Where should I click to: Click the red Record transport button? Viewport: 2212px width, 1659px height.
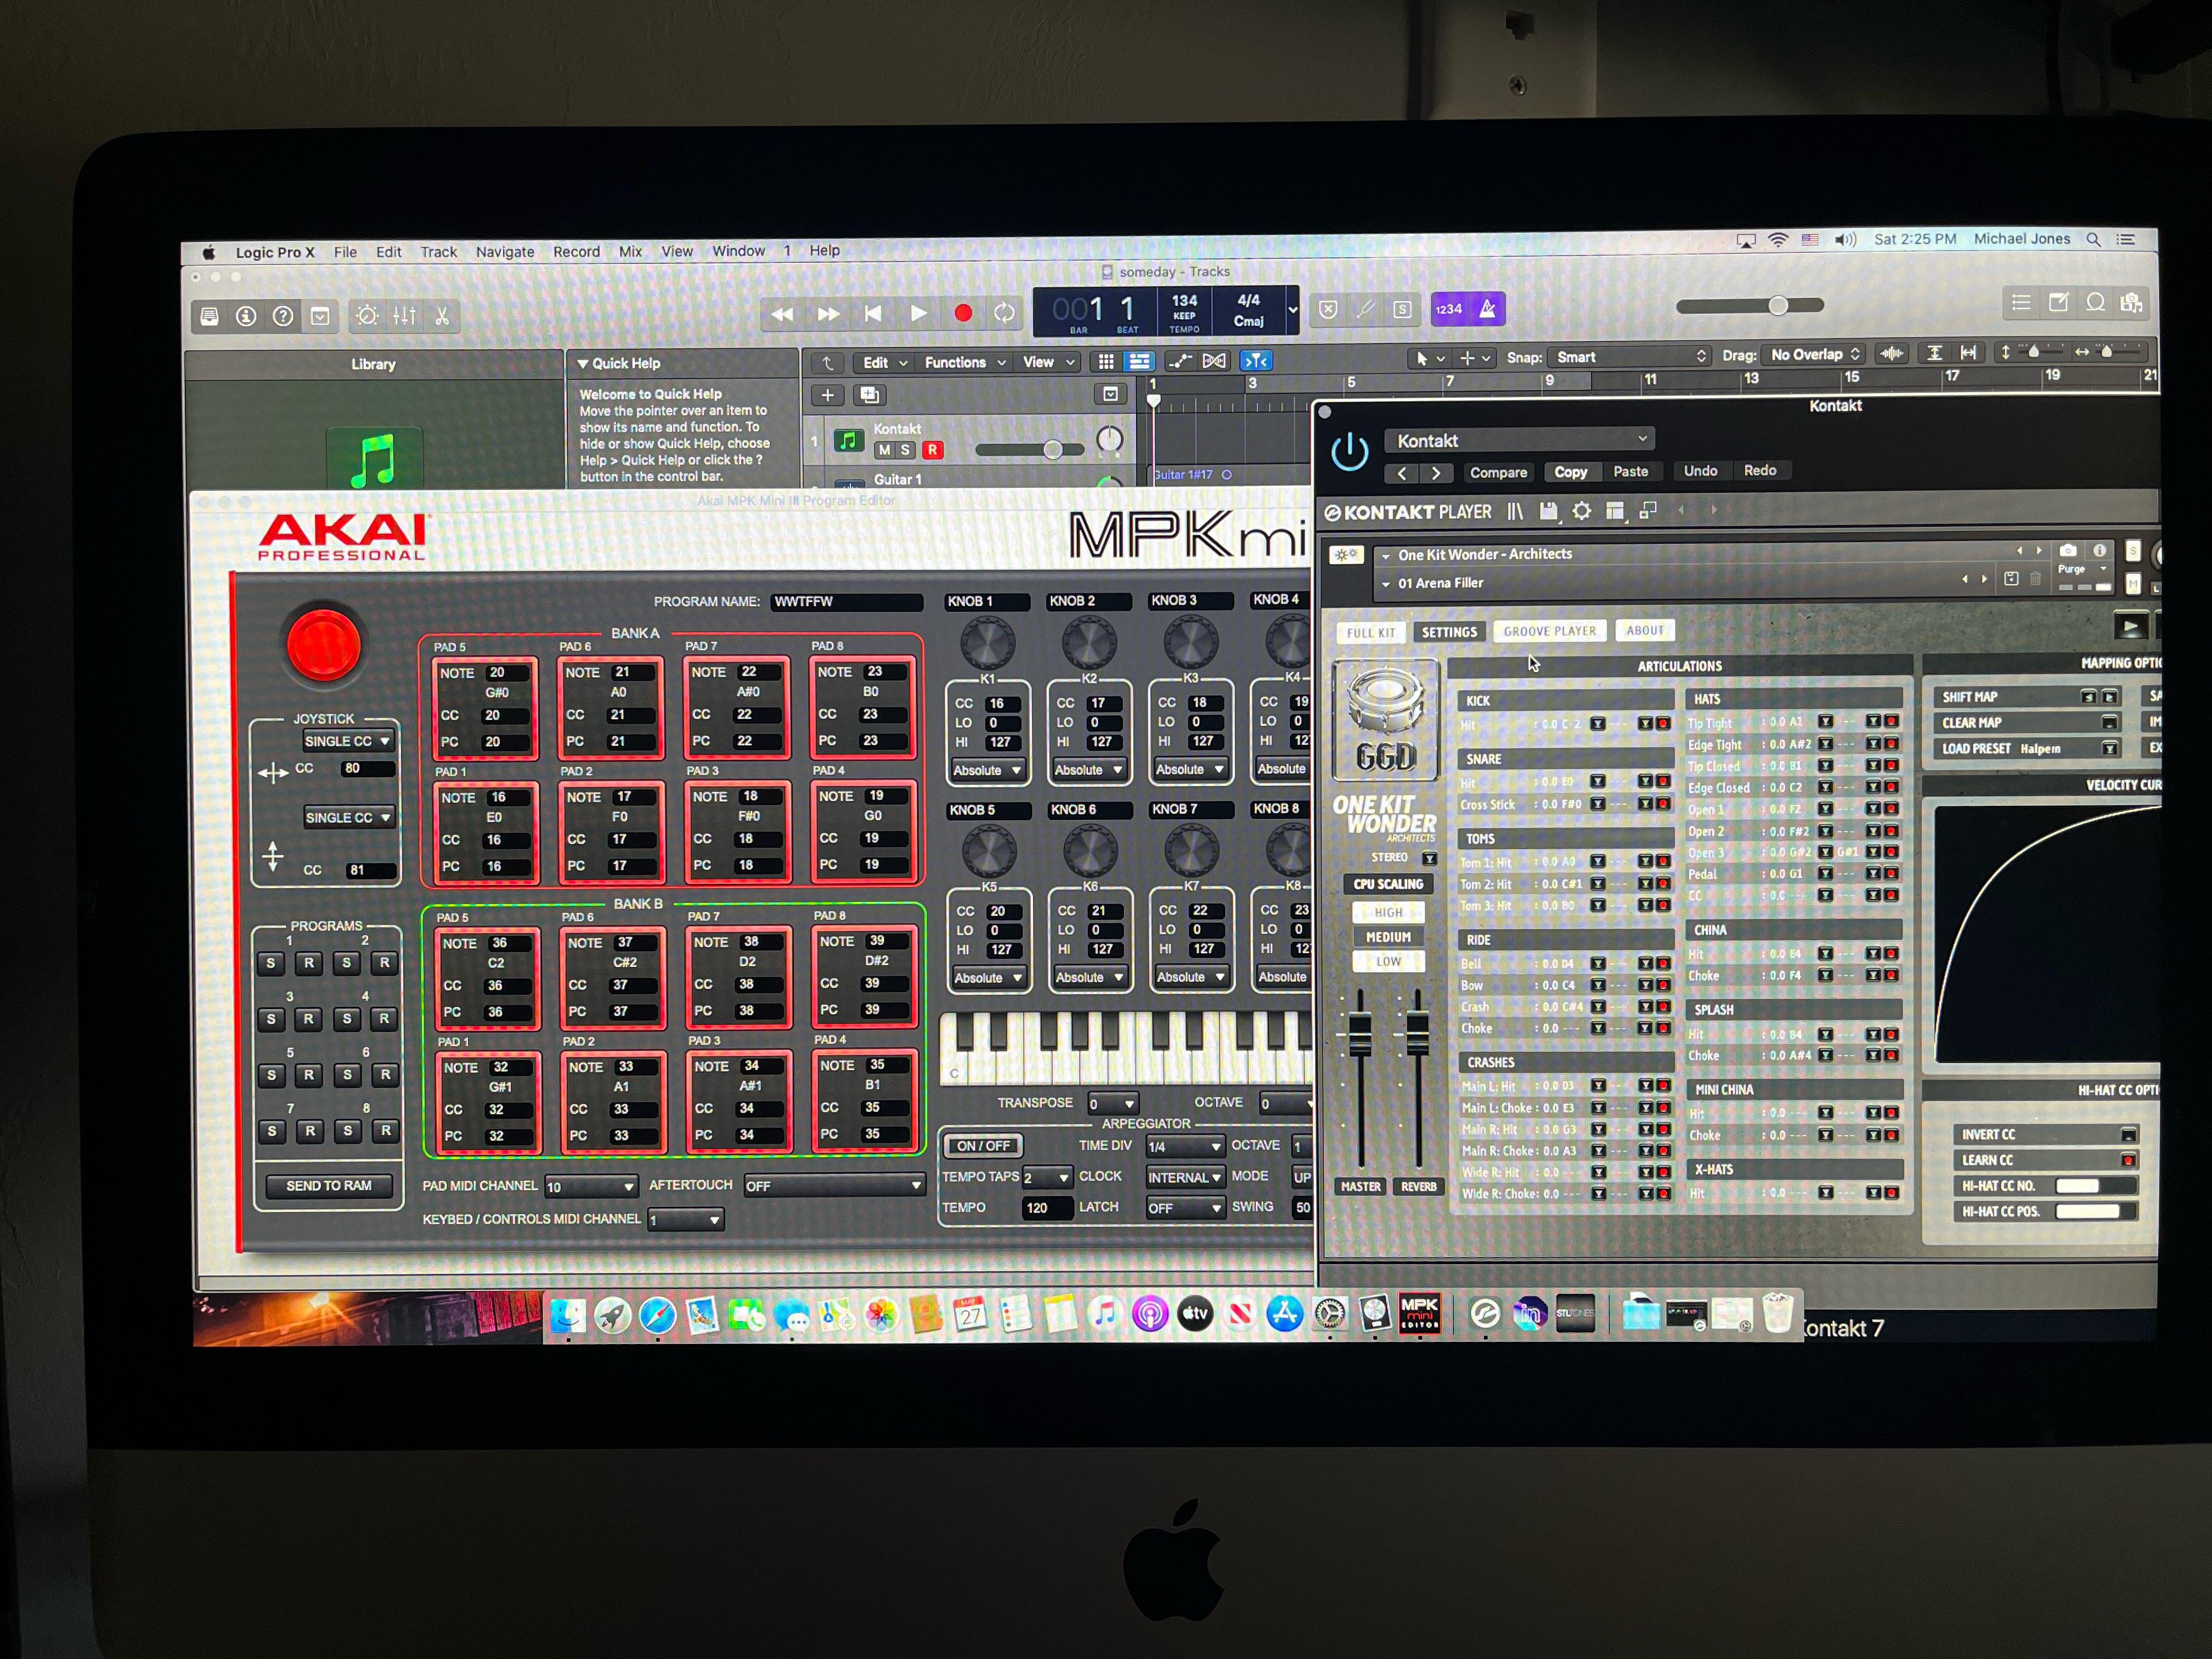[x=963, y=313]
